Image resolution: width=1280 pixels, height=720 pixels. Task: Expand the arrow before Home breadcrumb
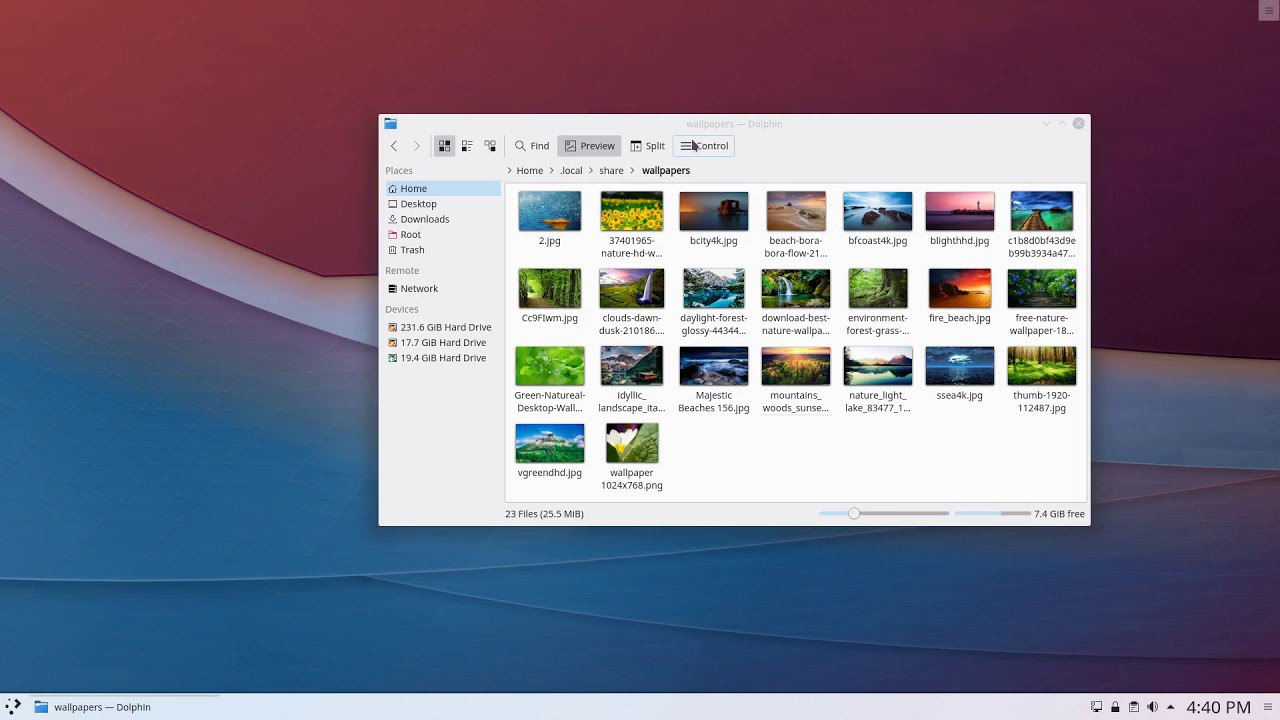pyautogui.click(x=510, y=171)
